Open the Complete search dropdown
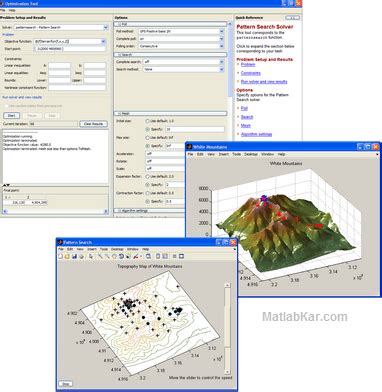This screenshot has width=382, height=392. click(x=221, y=62)
